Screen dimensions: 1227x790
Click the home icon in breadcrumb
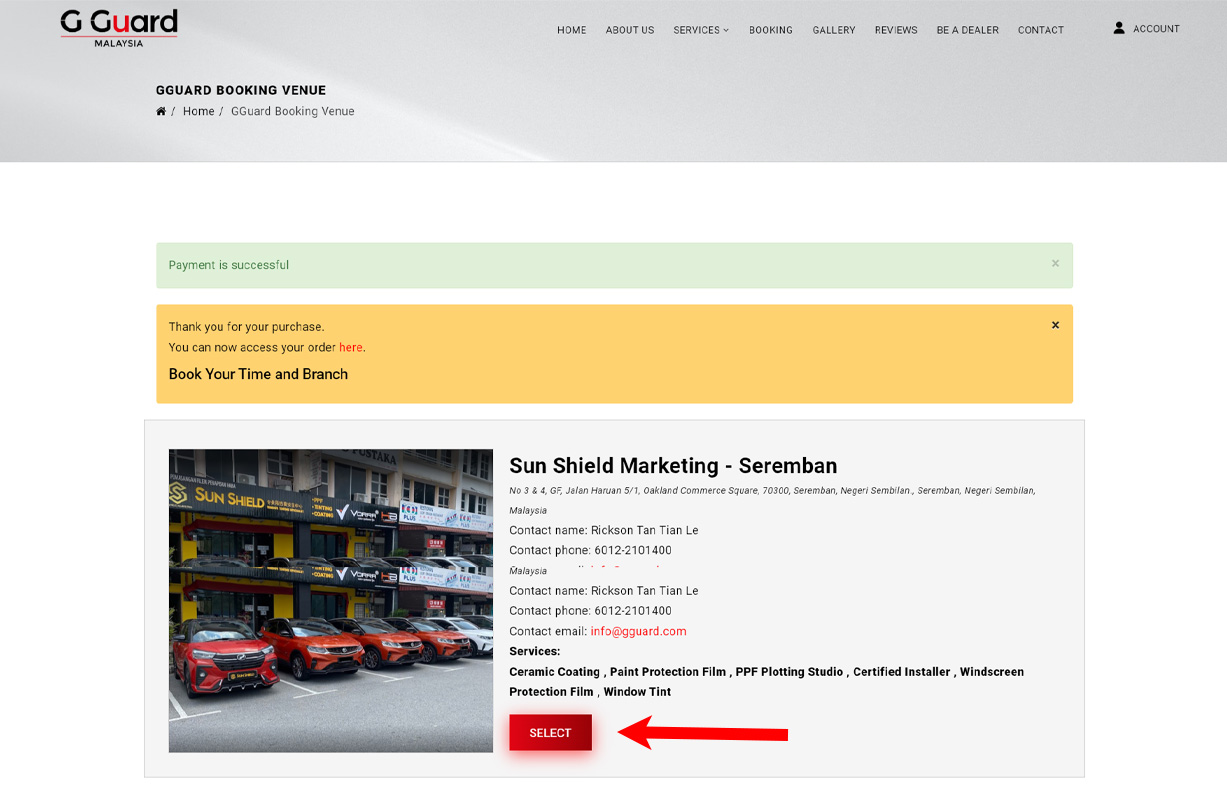pos(161,111)
